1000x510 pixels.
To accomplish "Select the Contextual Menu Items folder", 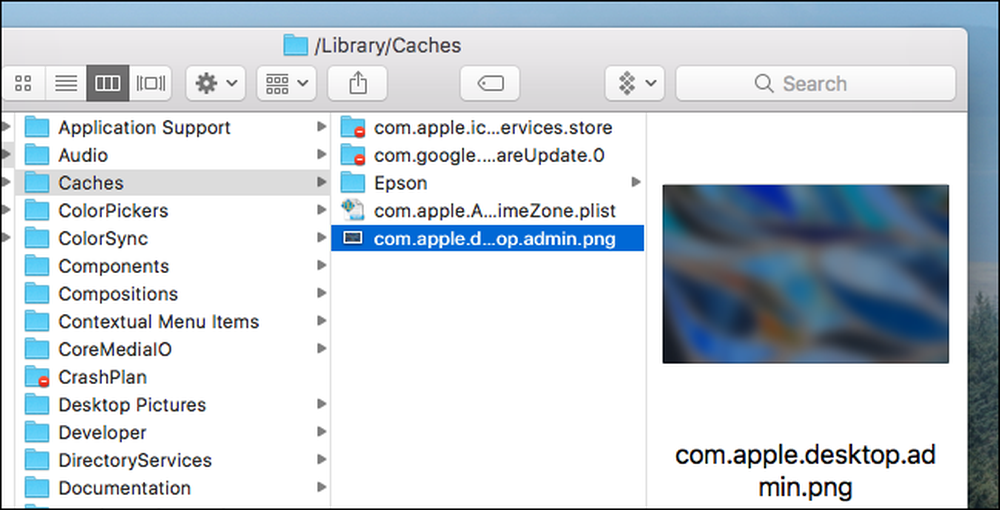I will tap(173, 321).
